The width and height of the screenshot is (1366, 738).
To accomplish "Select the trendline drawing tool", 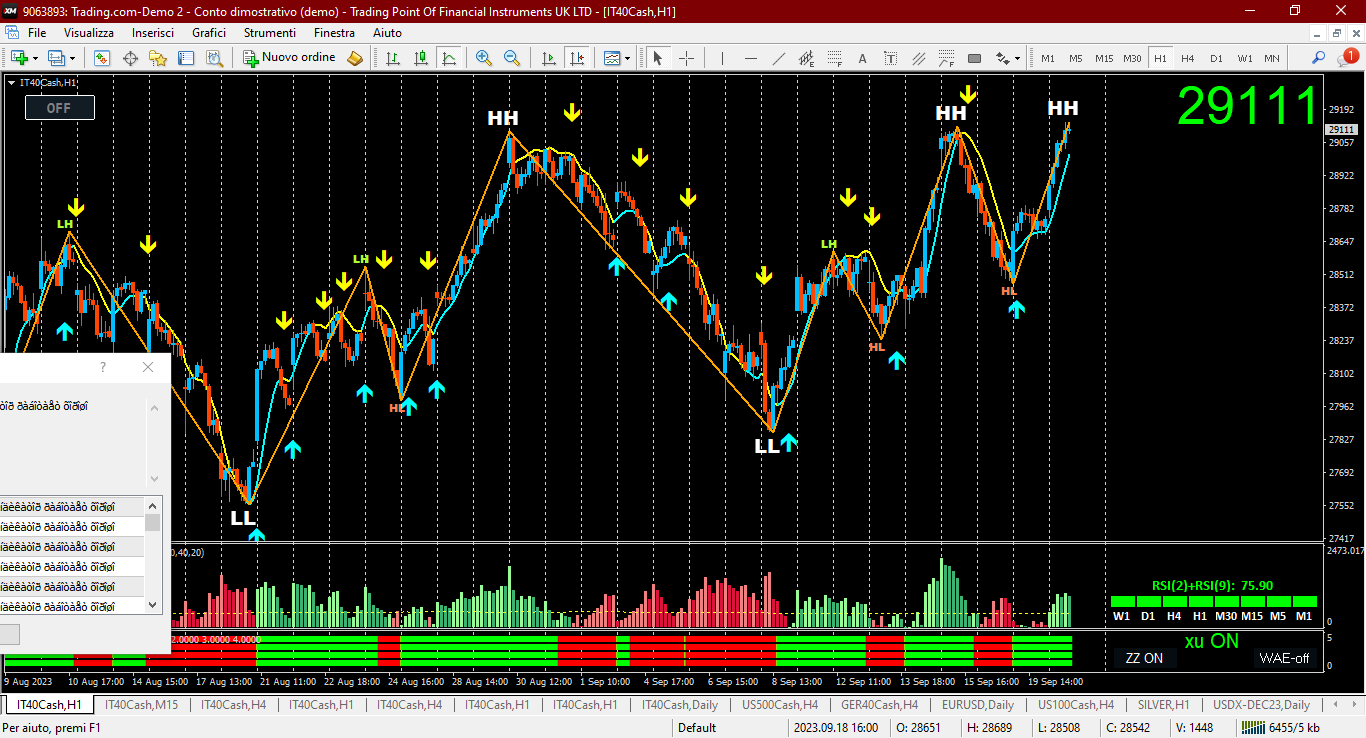I will click(x=779, y=58).
